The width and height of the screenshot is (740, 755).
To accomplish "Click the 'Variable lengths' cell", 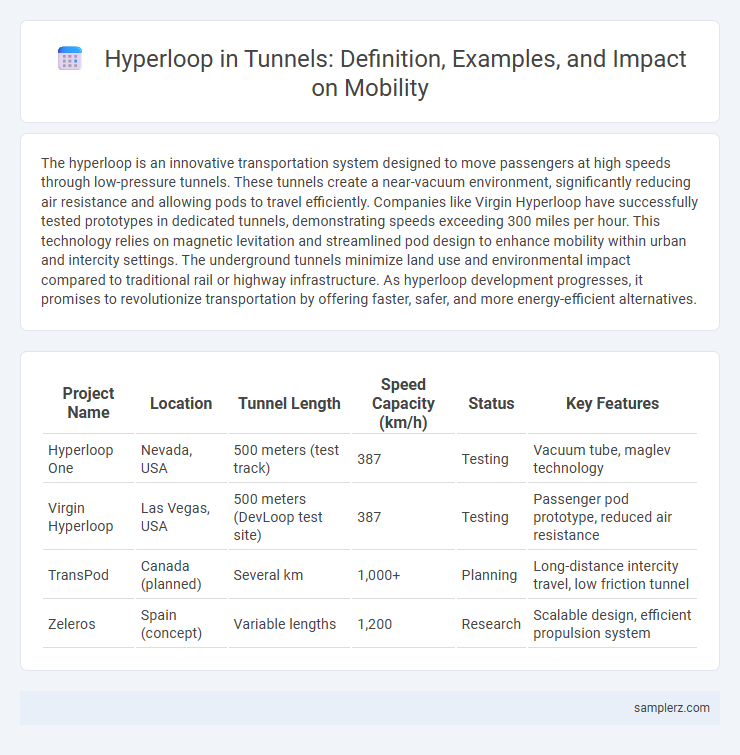I will coord(289,624).
